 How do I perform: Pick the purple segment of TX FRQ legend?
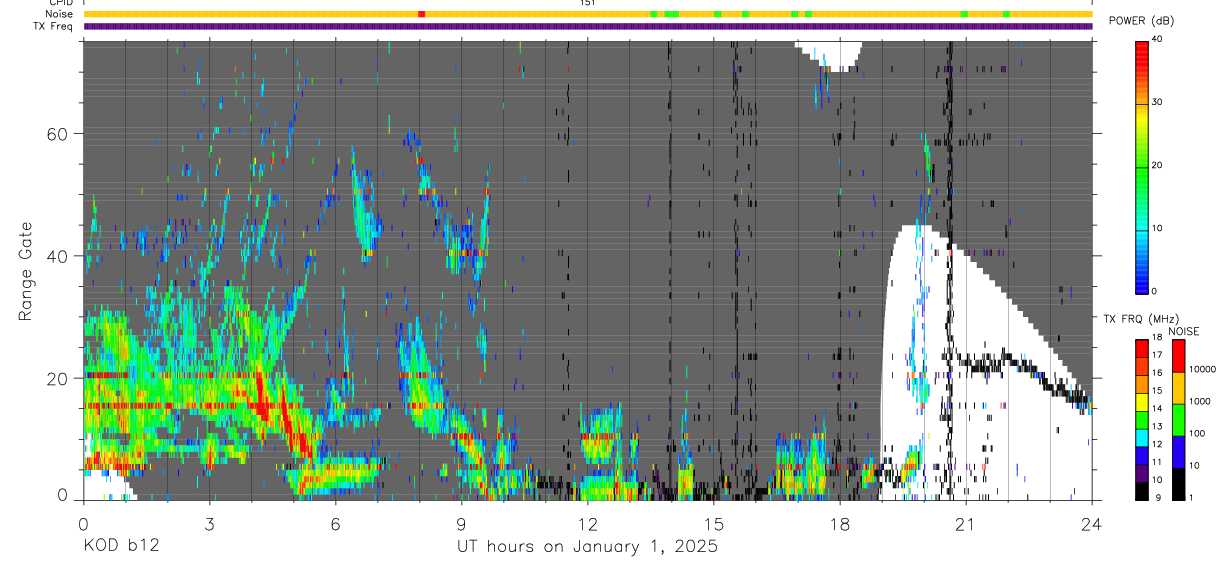point(1142,473)
